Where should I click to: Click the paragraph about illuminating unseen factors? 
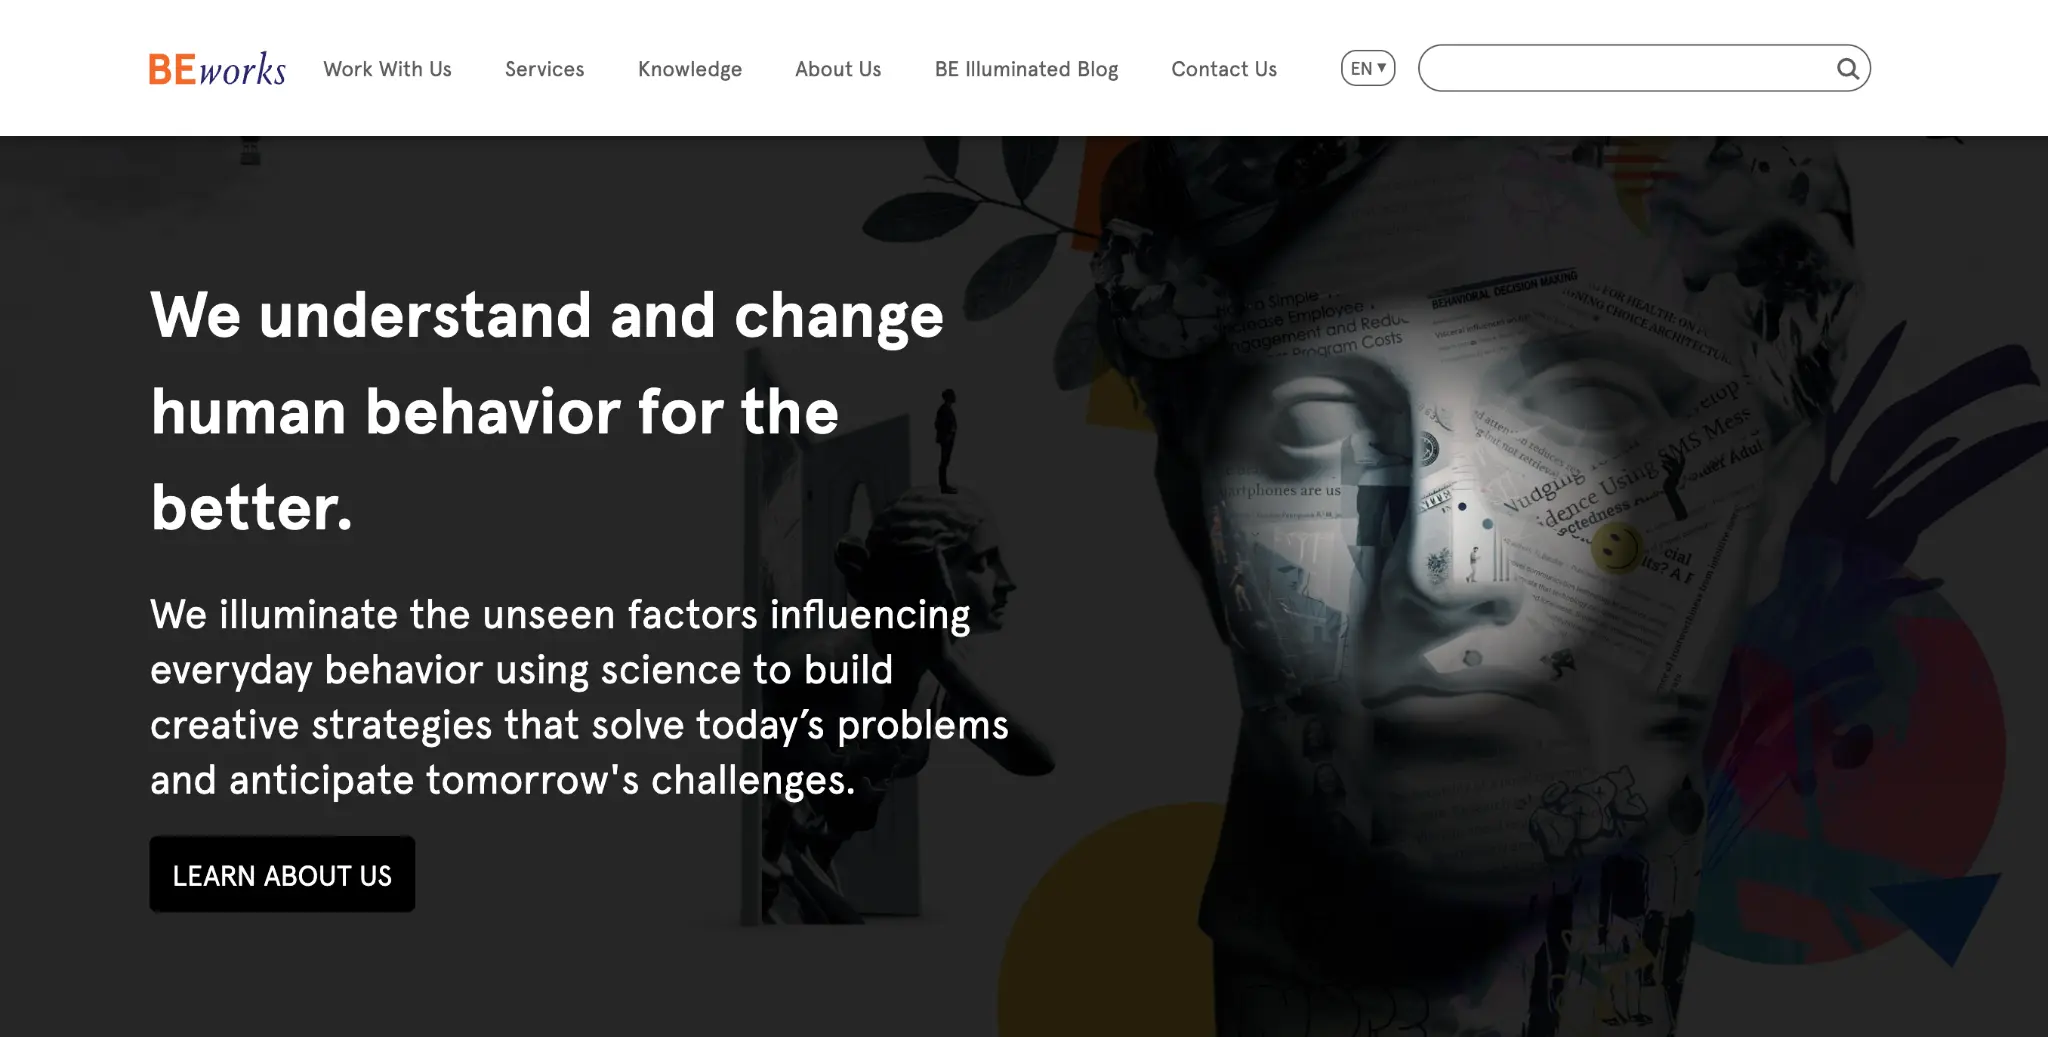pos(579,697)
